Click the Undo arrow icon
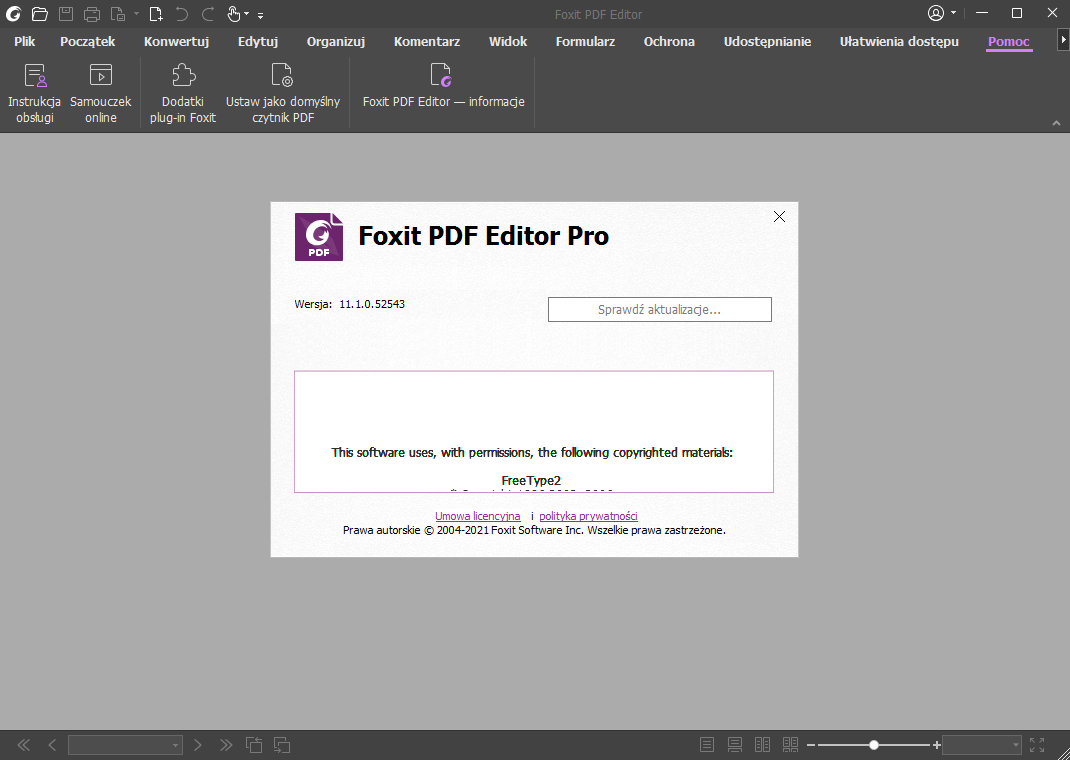Screen dimensions: 1070x760 182,14
